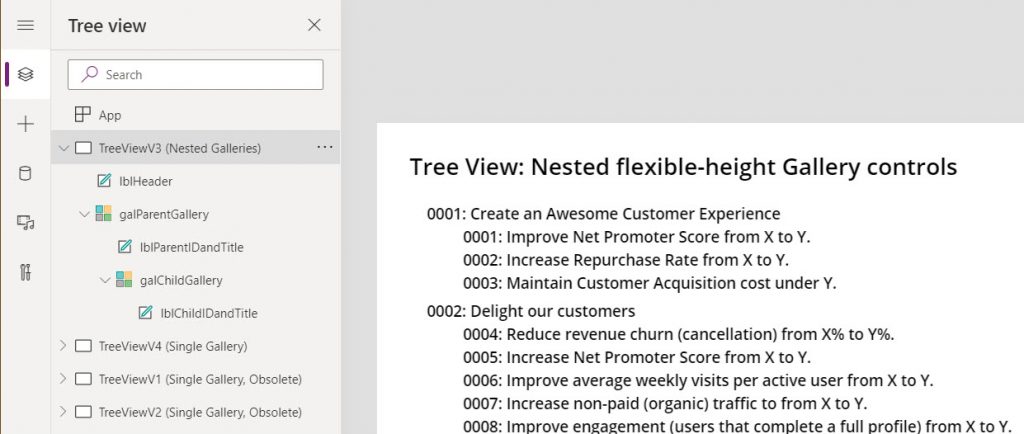Select the canvas header 'Tree View: Nested flexible-height Gallery controls'
The image size is (1024, 434).
(x=683, y=167)
